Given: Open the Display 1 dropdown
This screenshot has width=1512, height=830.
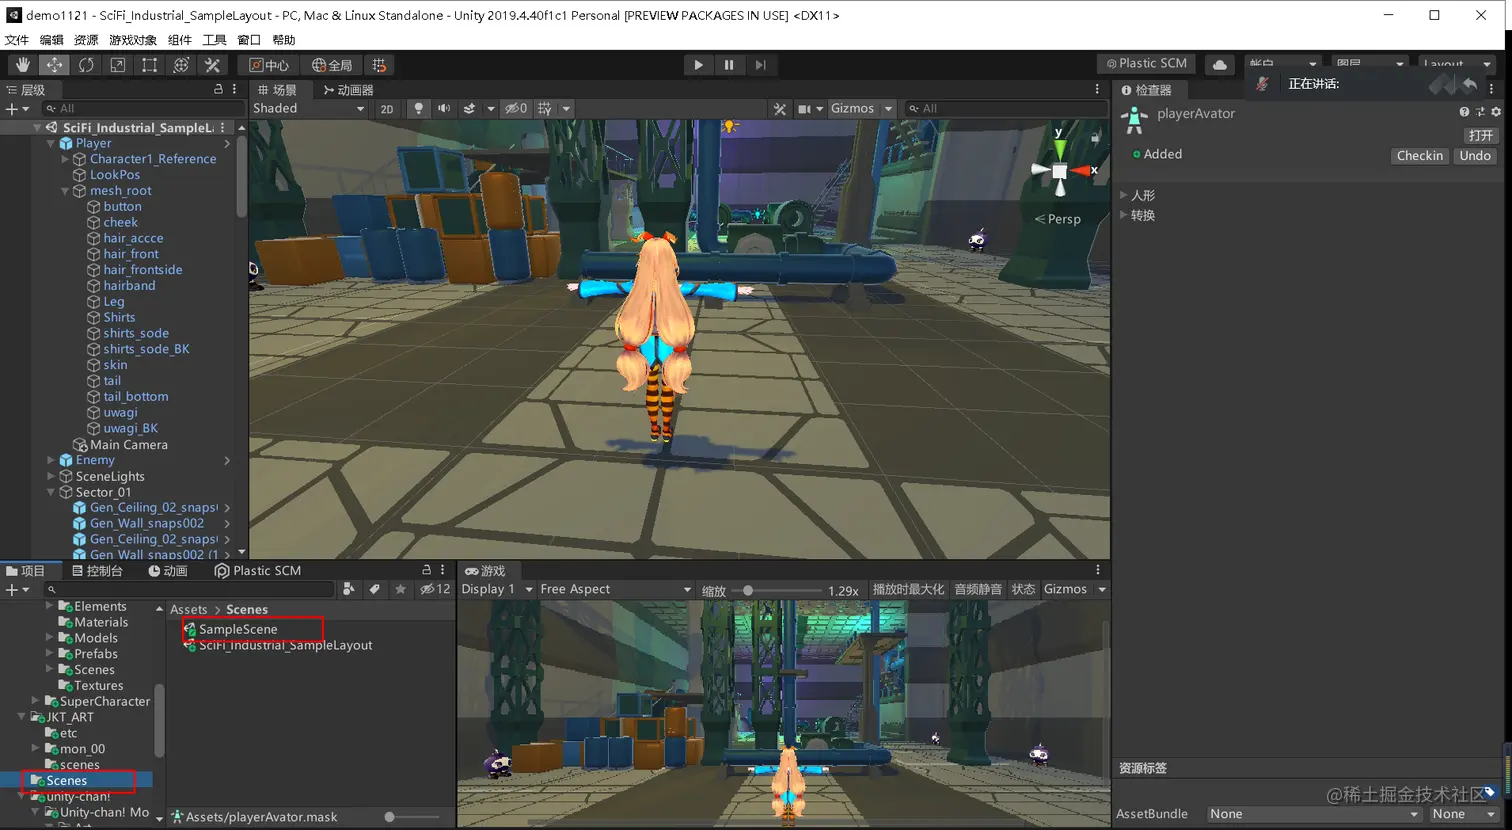Looking at the screenshot, I should click(x=497, y=589).
